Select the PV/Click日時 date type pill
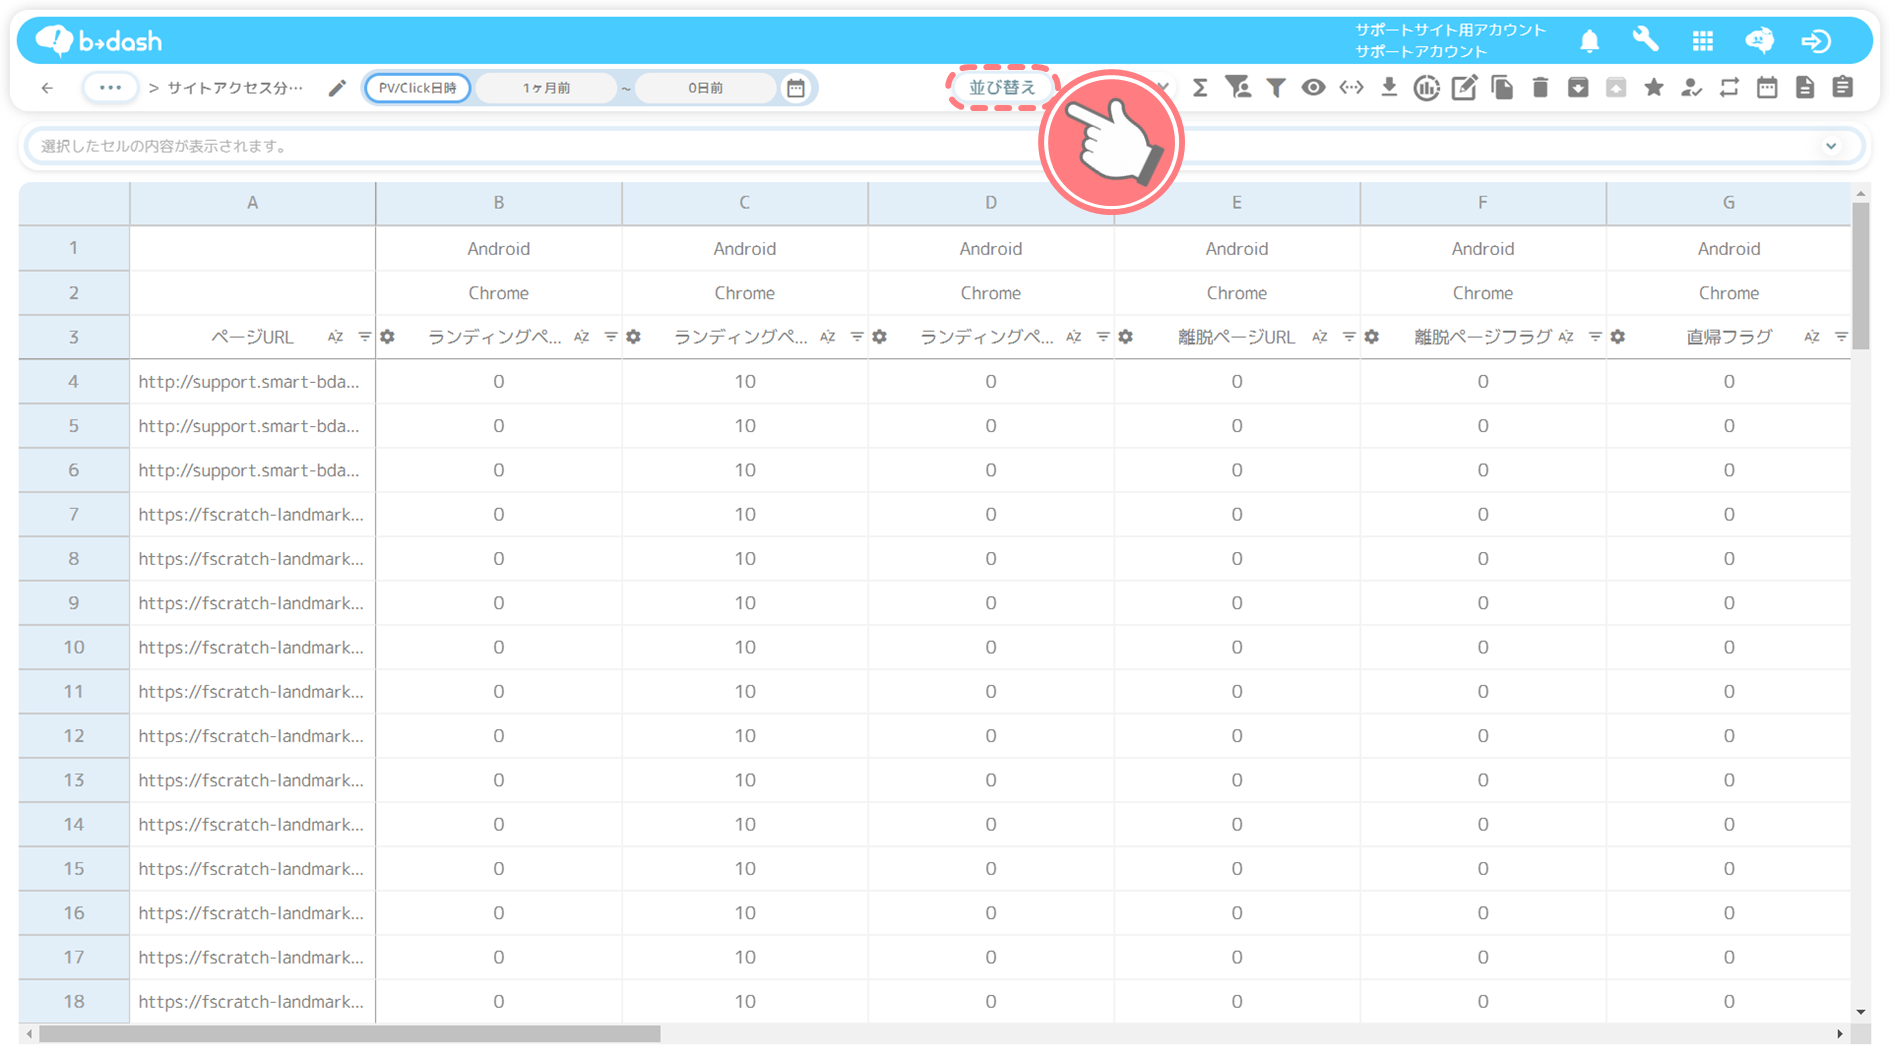 click(x=418, y=88)
